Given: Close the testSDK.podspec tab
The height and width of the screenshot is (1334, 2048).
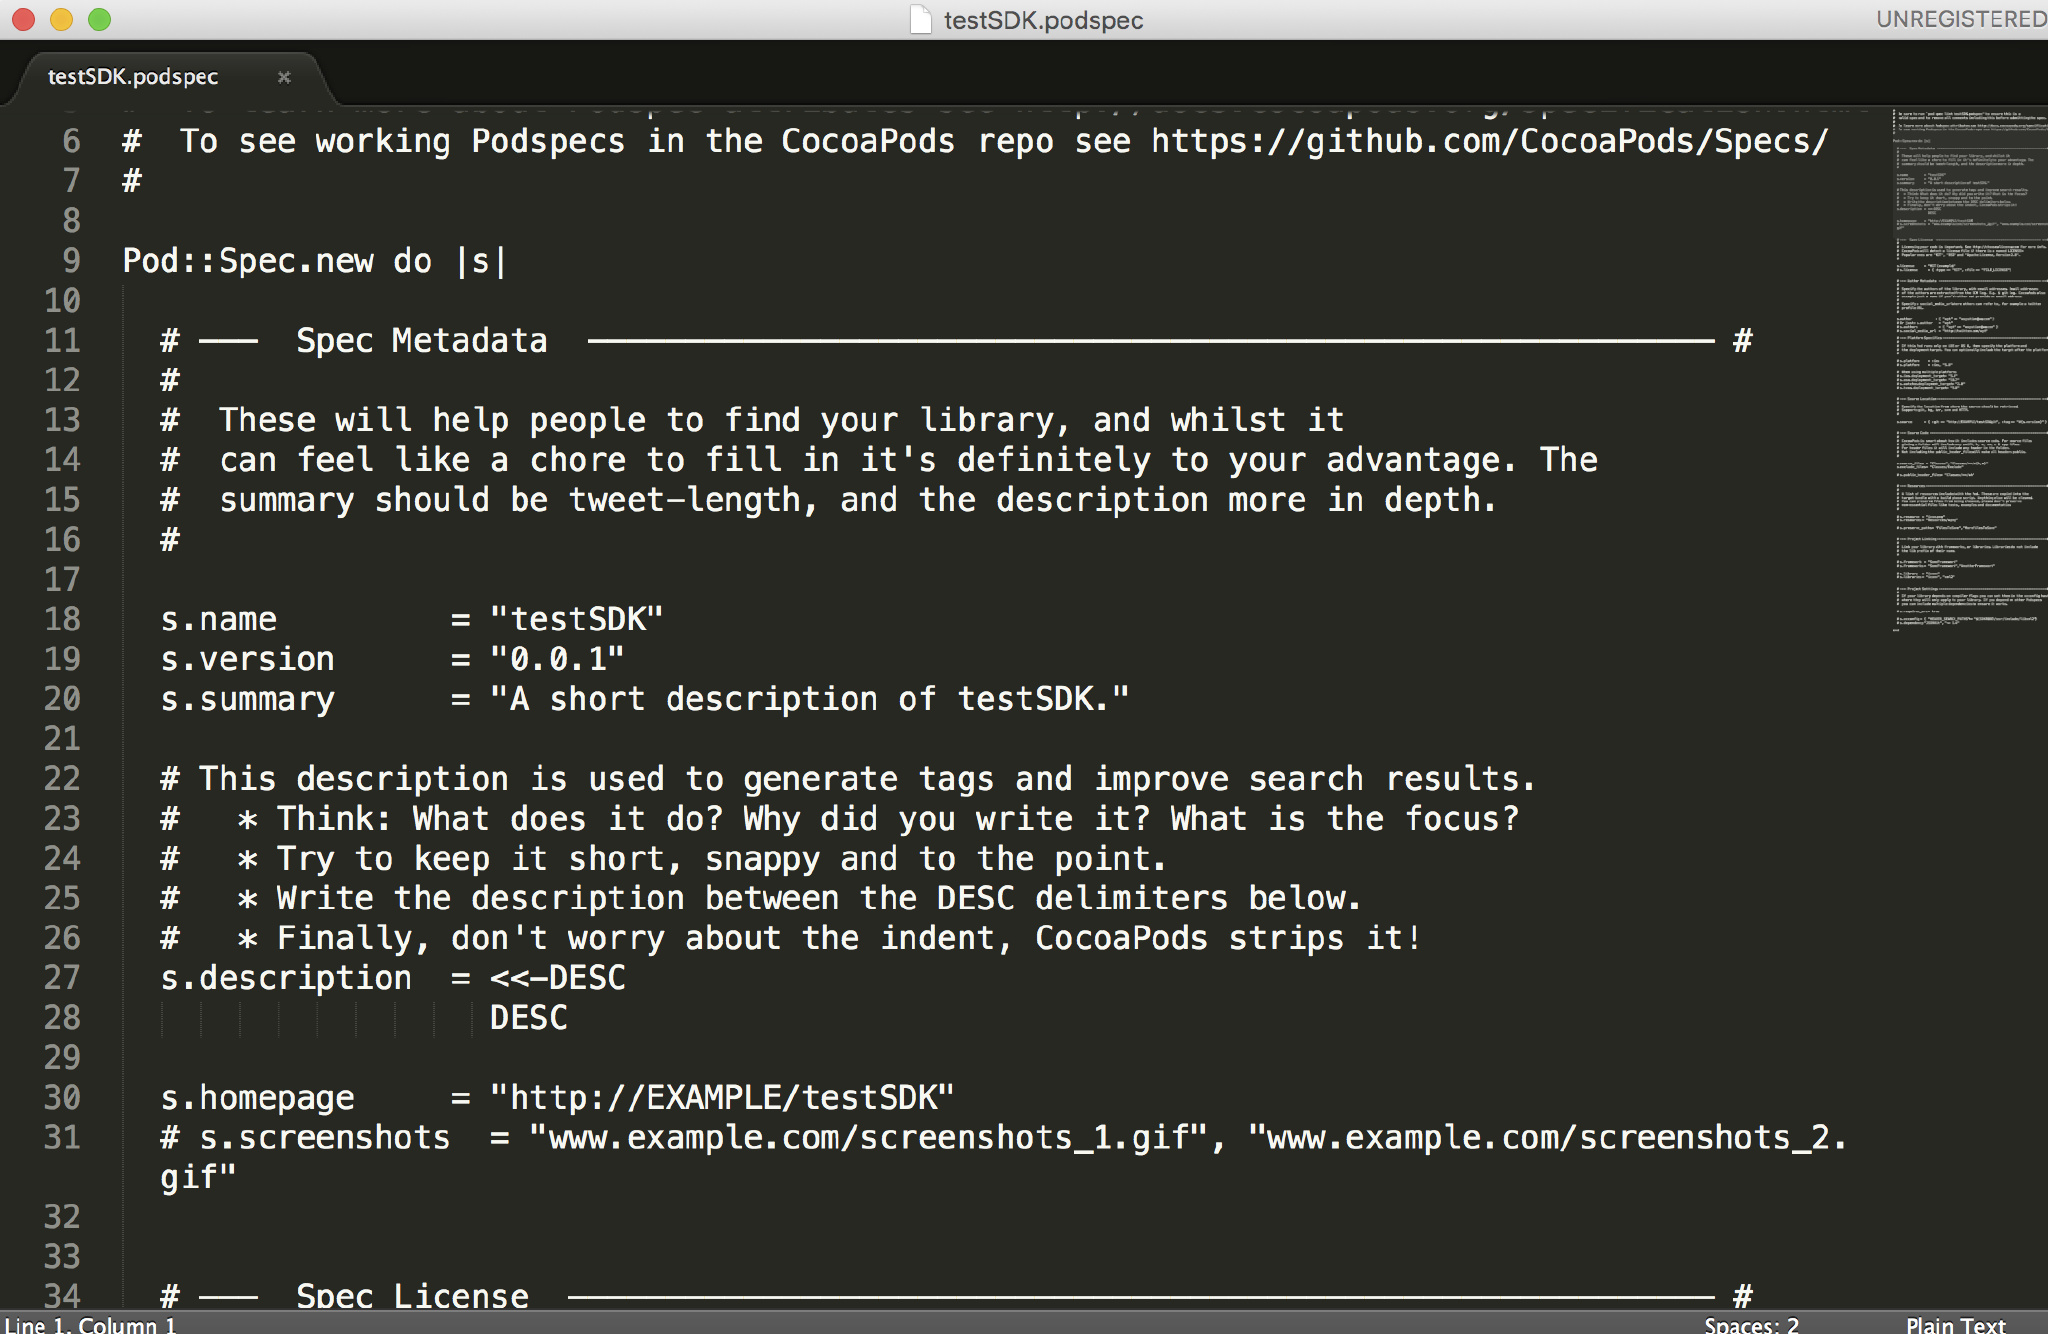Looking at the screenshot, I should 284,77.
